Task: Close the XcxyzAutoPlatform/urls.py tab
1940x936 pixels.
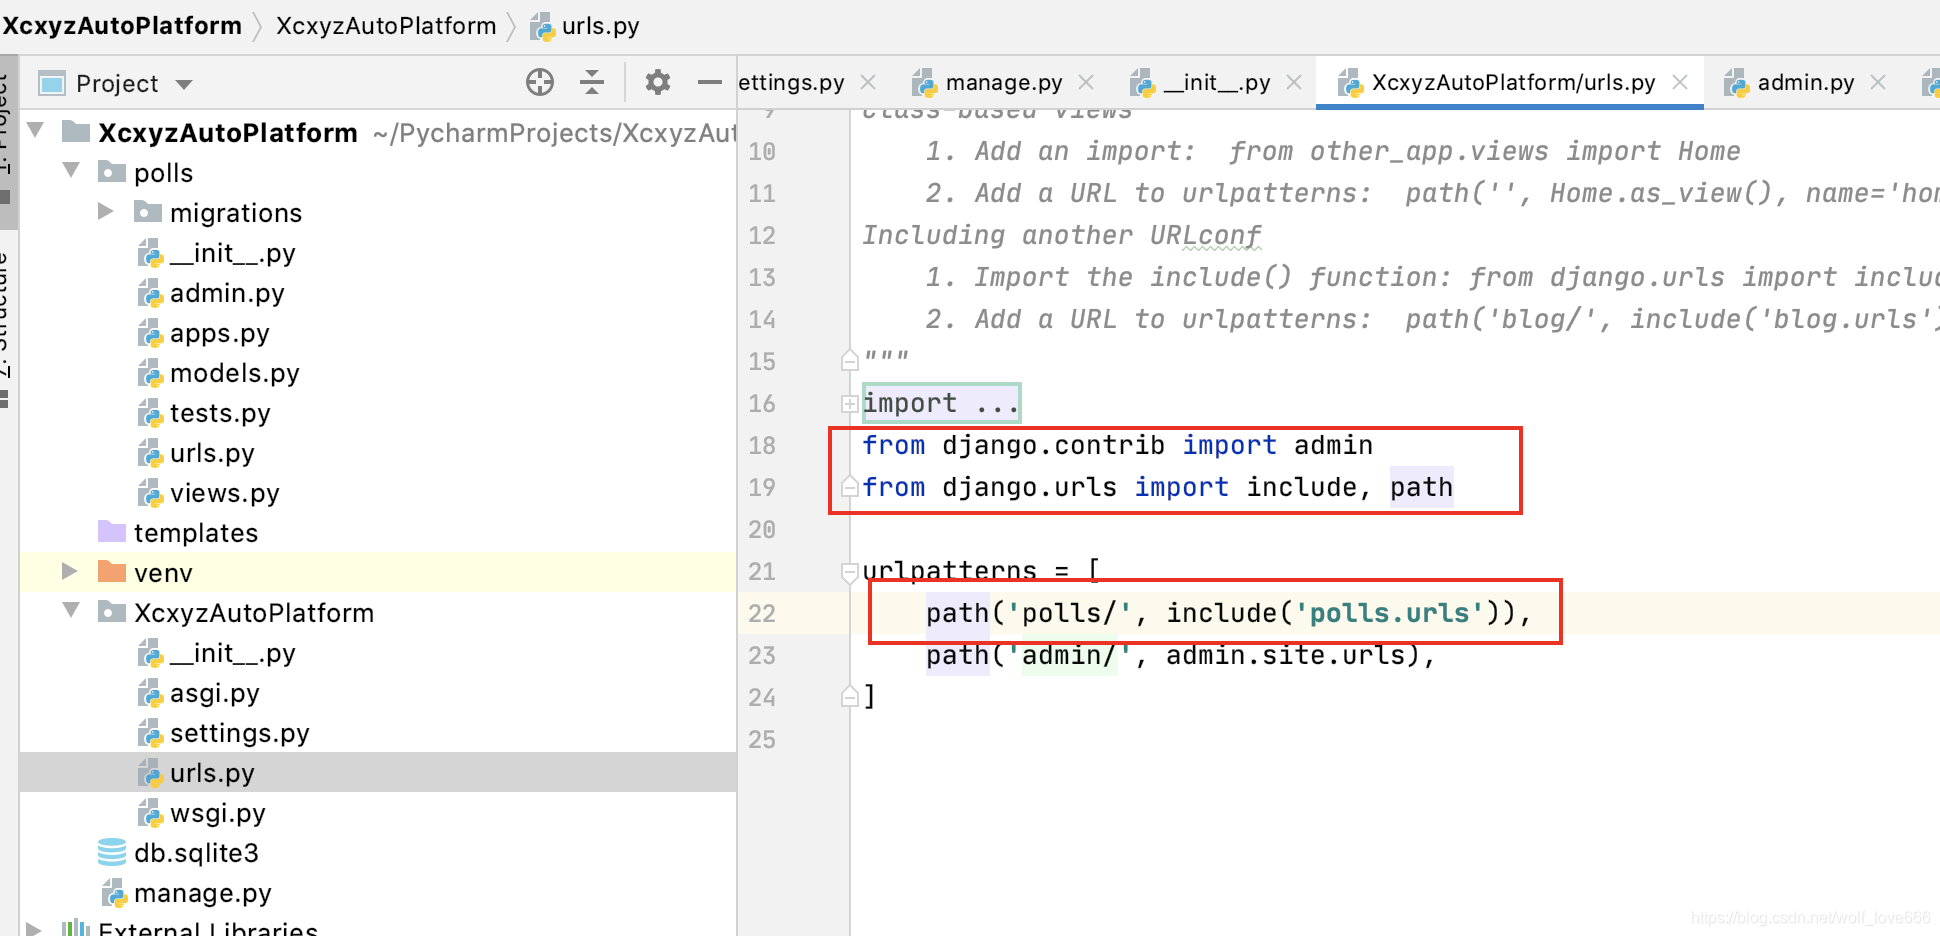Action: click(1680, 82)
